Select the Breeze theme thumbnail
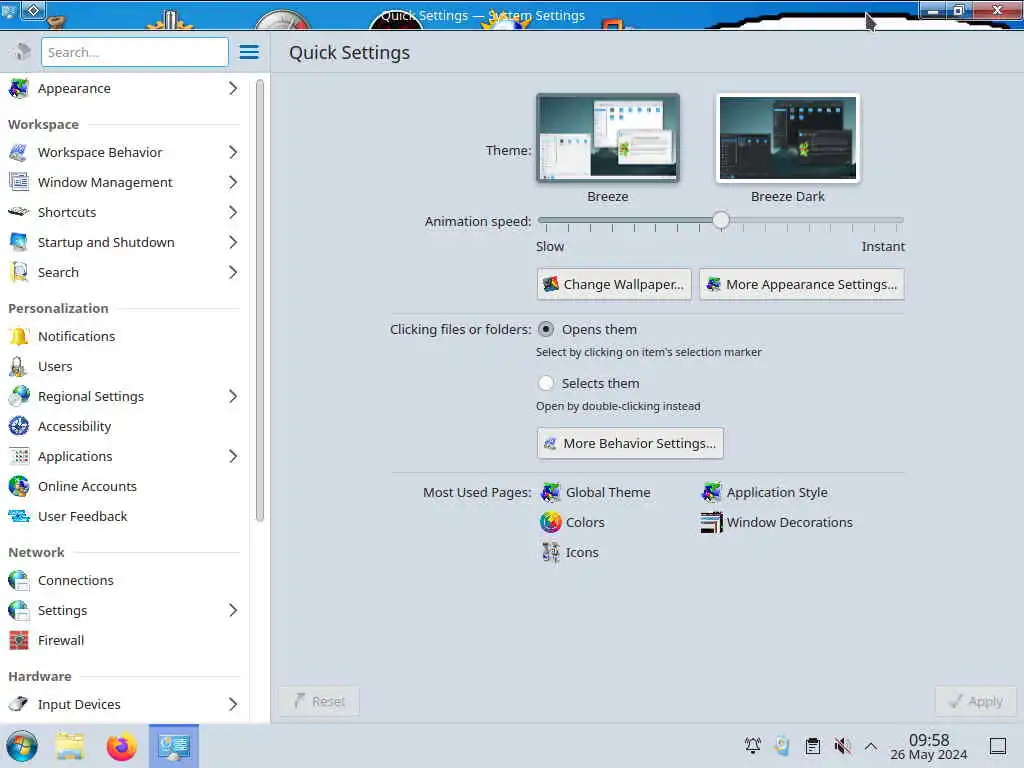Viewport: 1024px width, 768px height. (x=608, y=138)
